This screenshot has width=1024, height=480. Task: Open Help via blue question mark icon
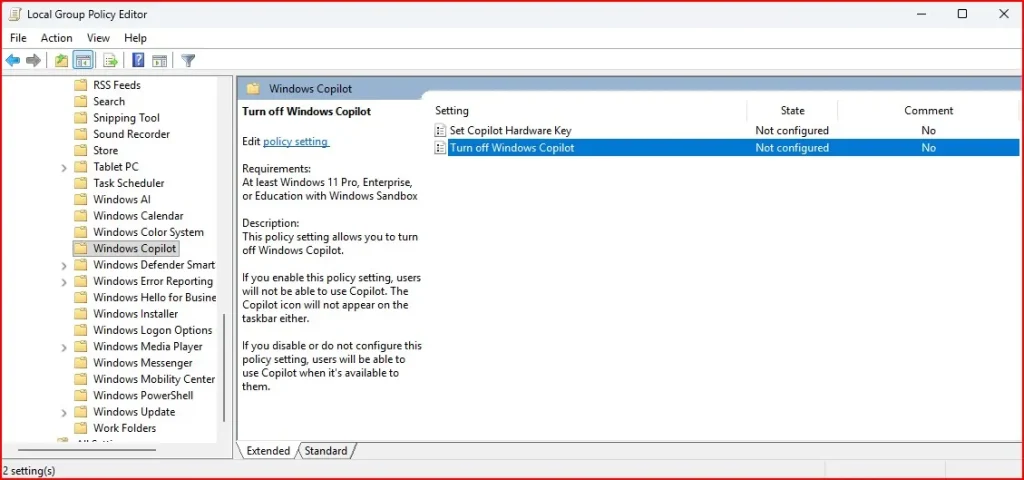138,61
